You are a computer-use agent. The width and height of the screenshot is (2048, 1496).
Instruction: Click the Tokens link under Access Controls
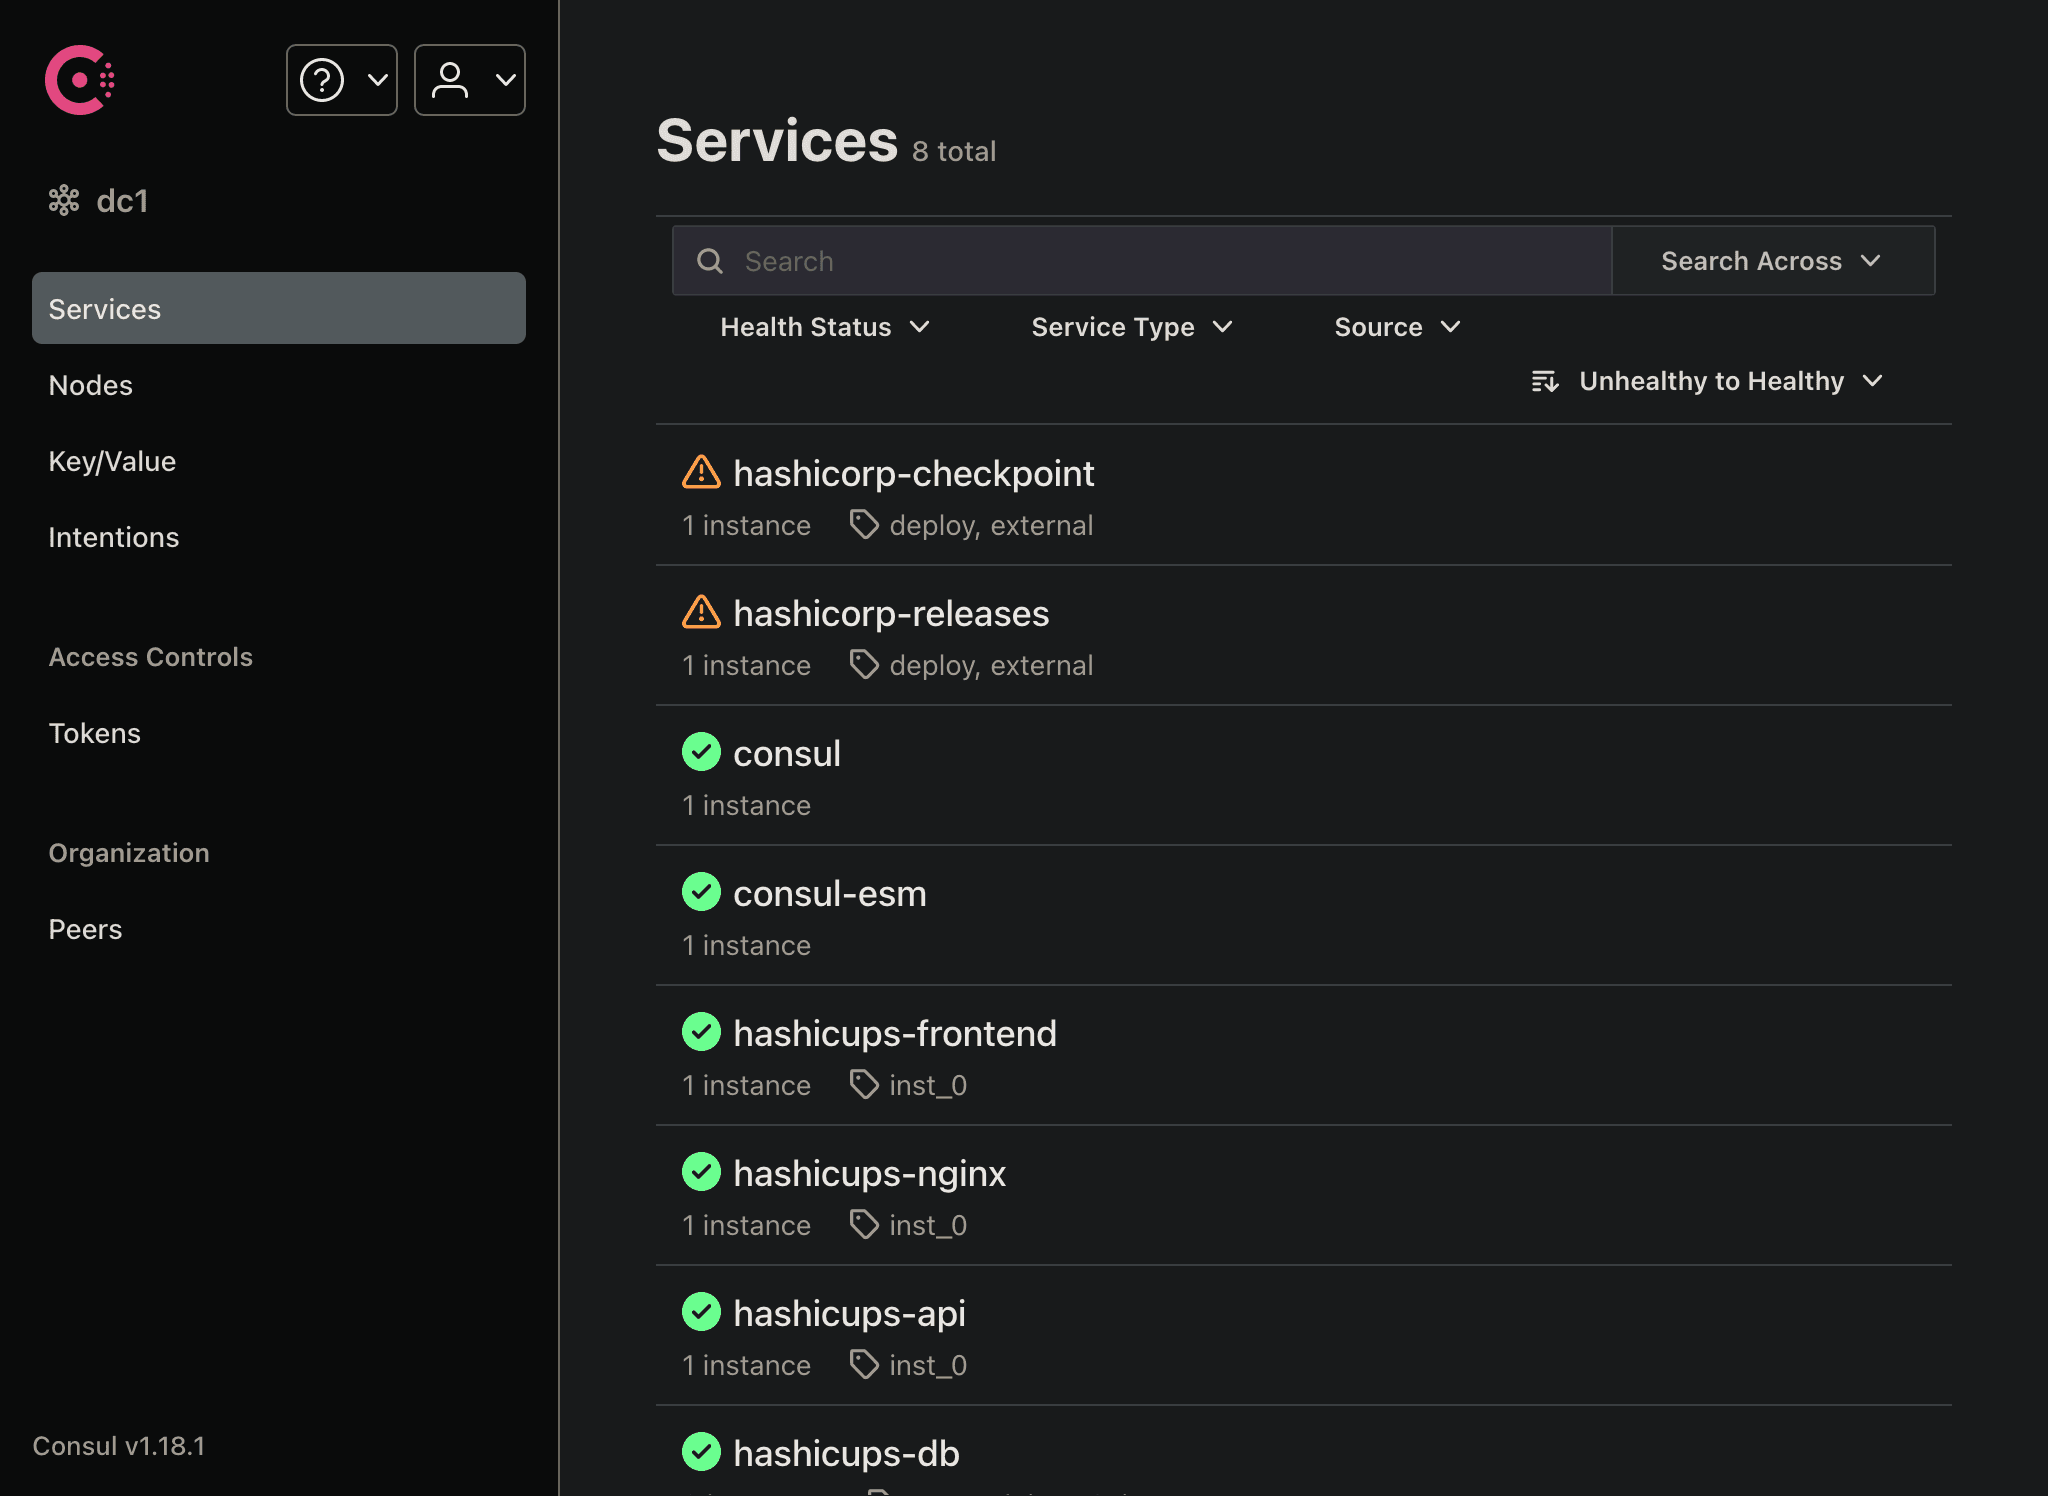tap(94, 731)
